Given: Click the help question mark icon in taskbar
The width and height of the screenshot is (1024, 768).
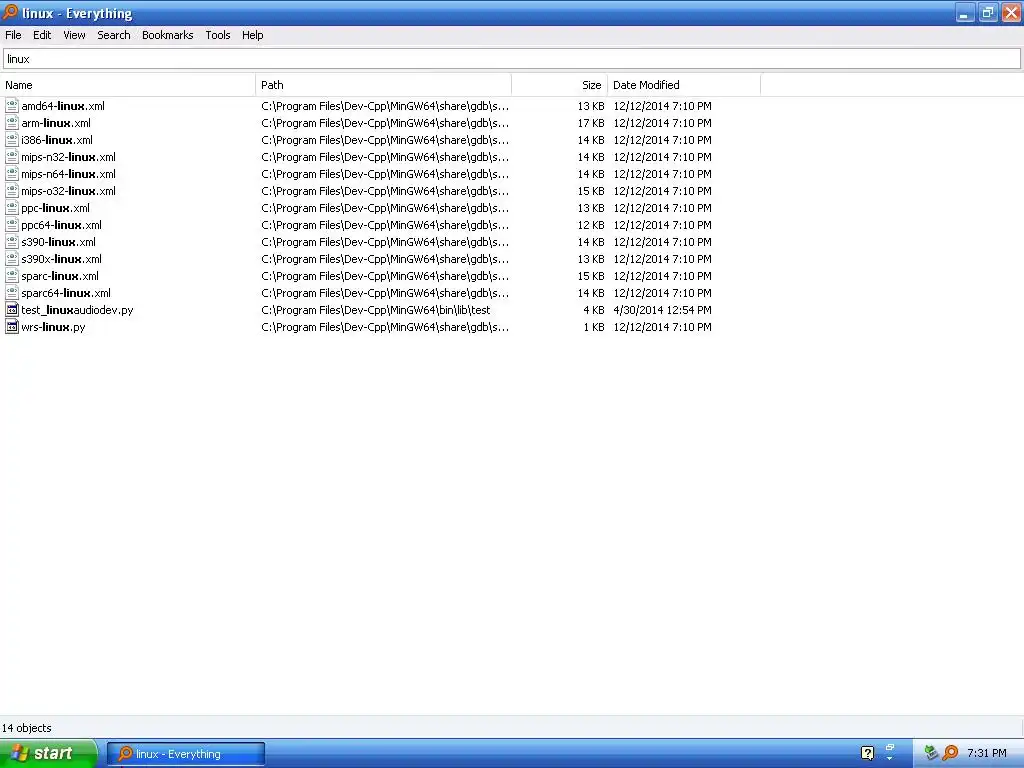Looking at the screenshot, I should [x=867, y=753].
